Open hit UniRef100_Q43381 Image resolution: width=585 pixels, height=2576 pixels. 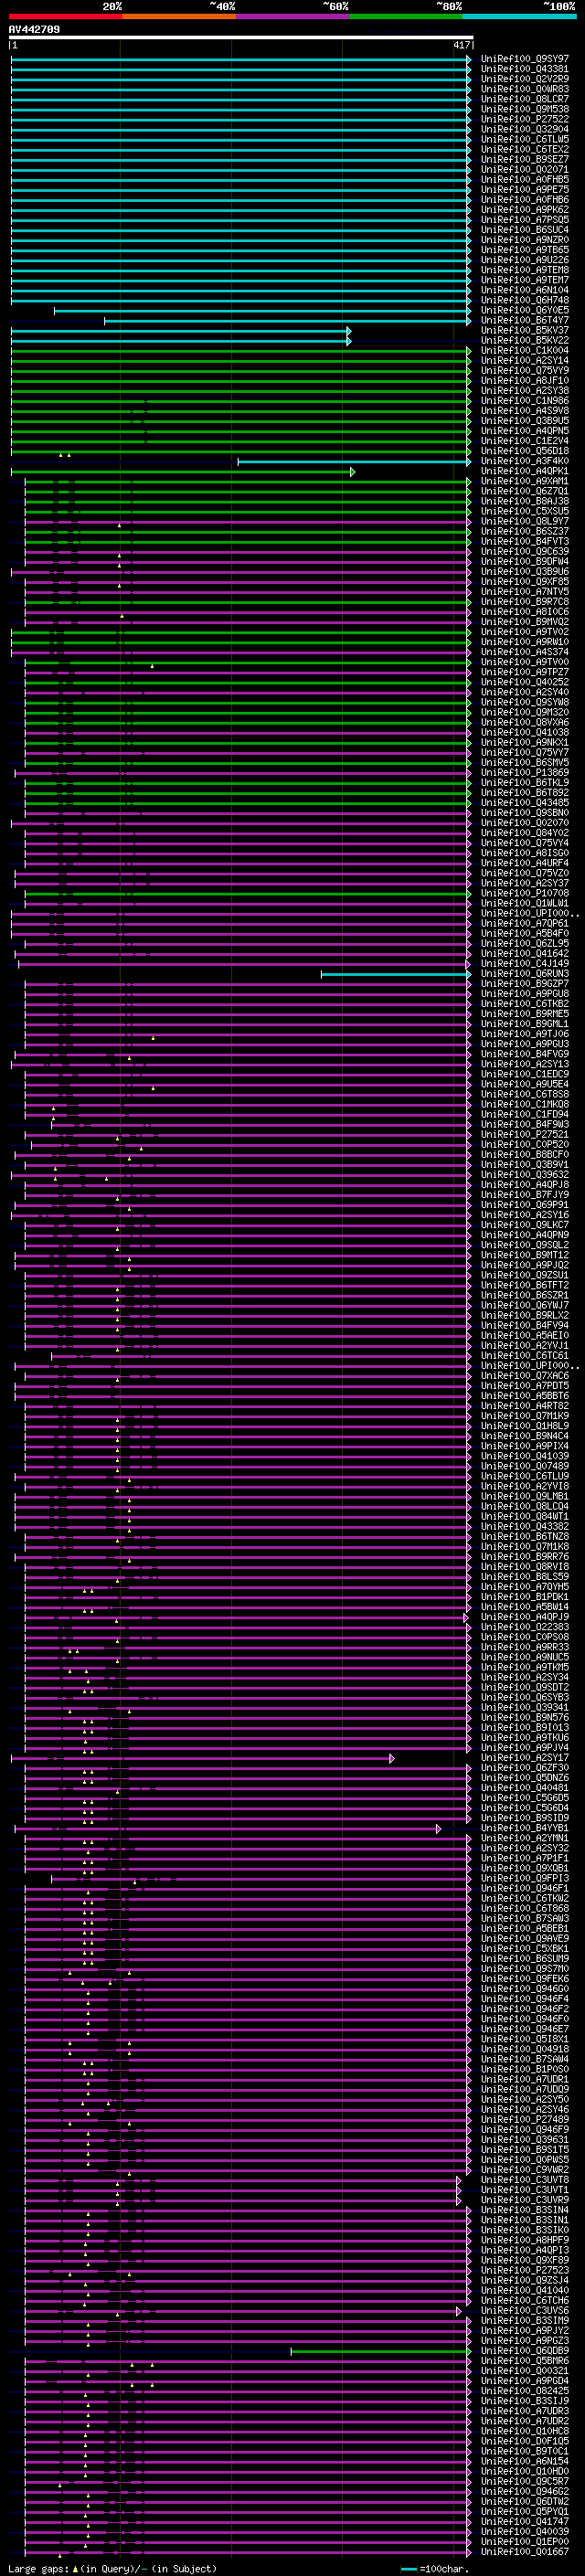tap(524, 69)
